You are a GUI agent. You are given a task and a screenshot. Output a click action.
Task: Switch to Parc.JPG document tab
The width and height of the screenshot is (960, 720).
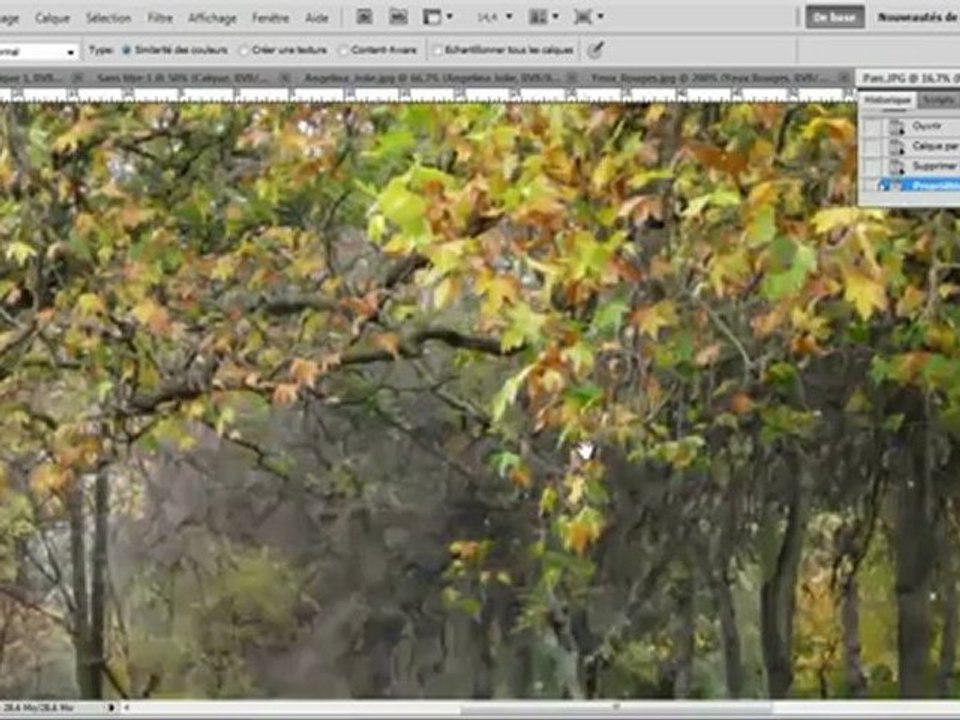910,78
